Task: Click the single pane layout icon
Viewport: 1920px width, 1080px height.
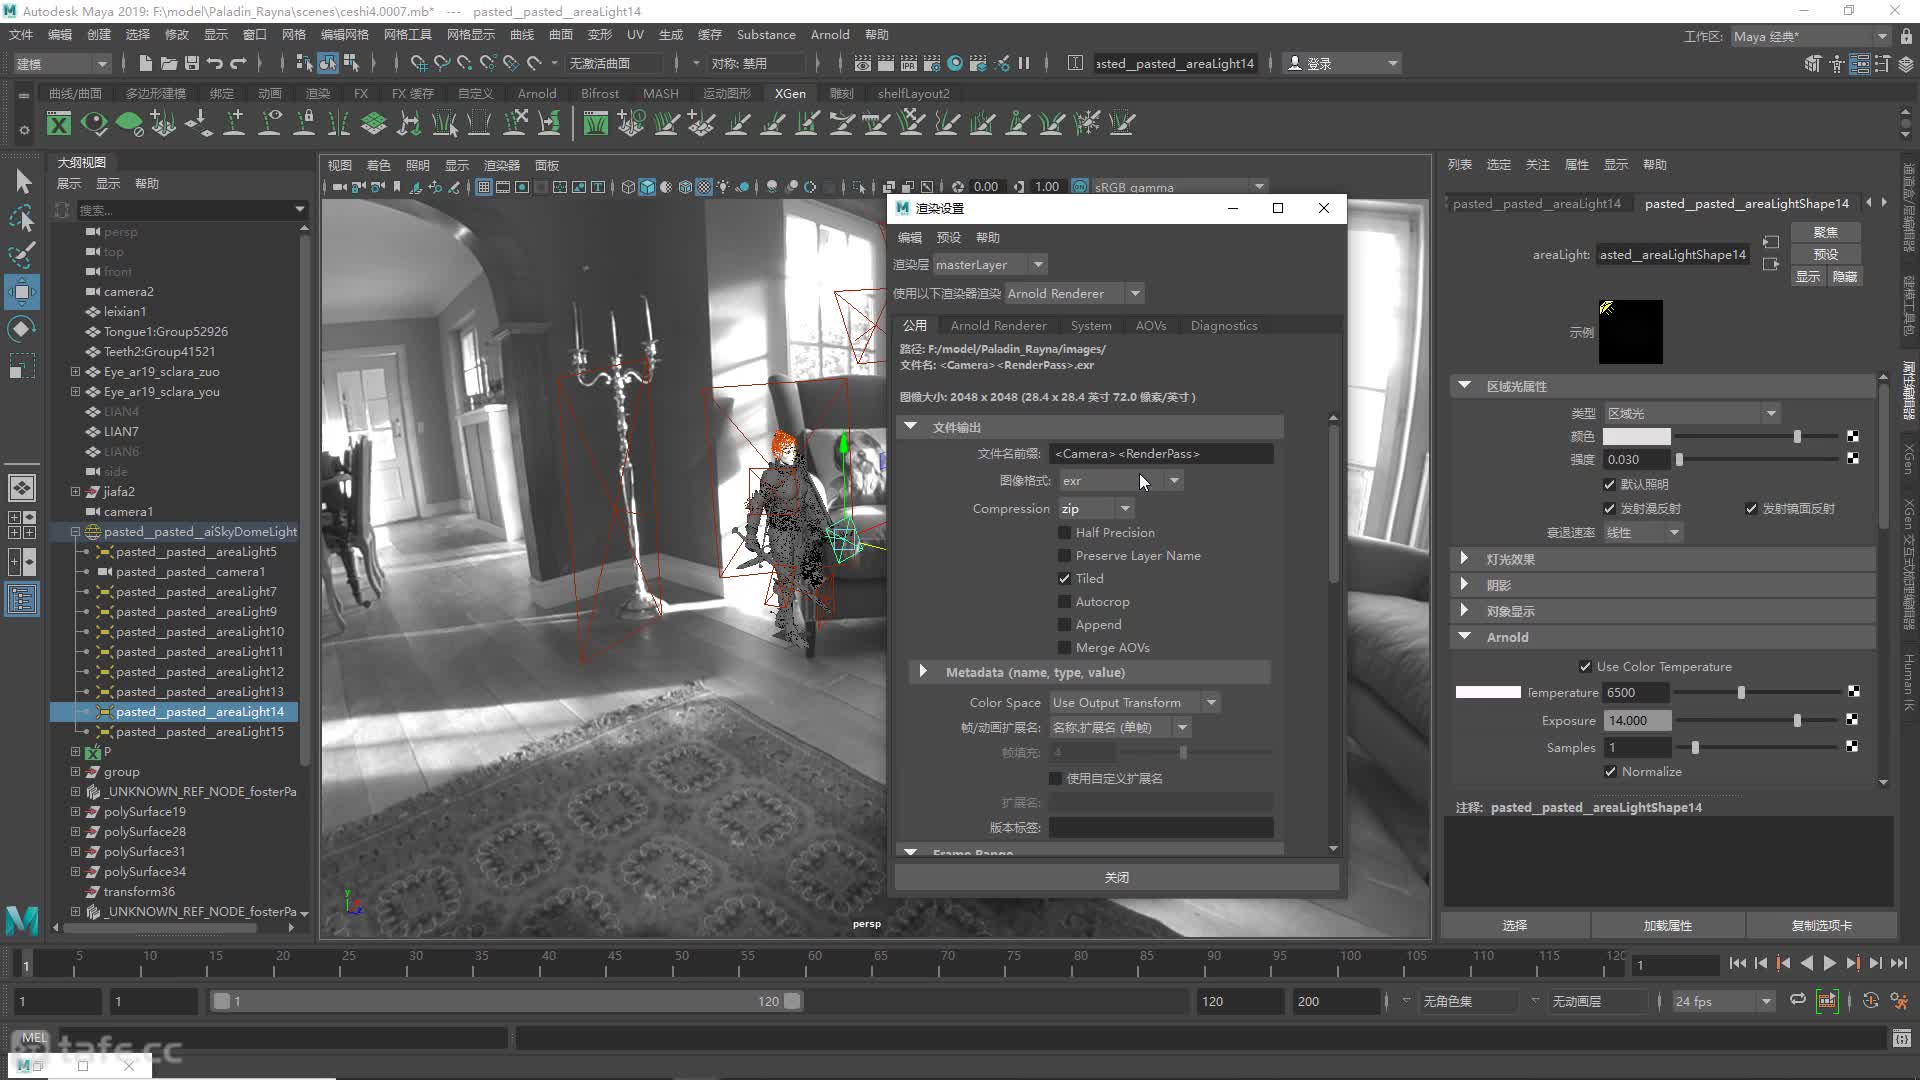Action: [x=22, y=488]
